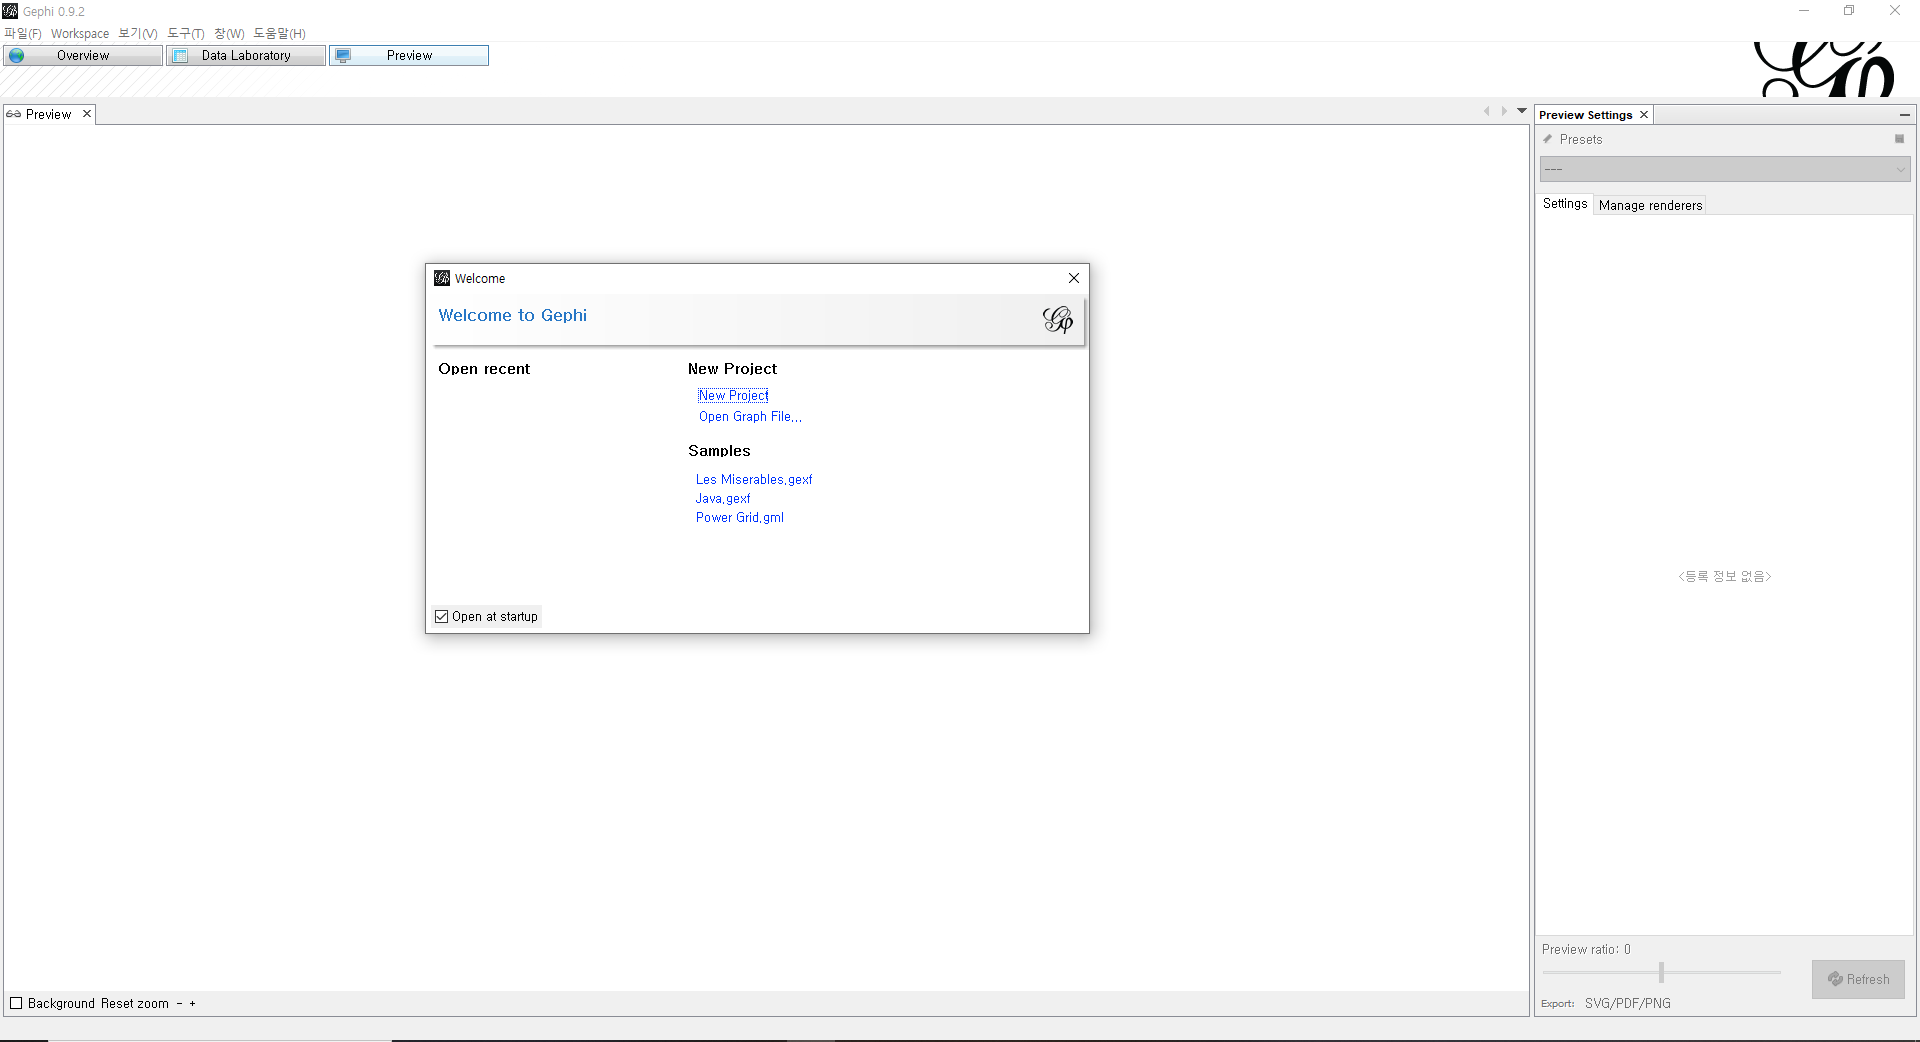Image resolution: width=1920 pixels, height=1042 pixels.
Task: Click the Preview ratio slider handle
Action: [1661, 972]
